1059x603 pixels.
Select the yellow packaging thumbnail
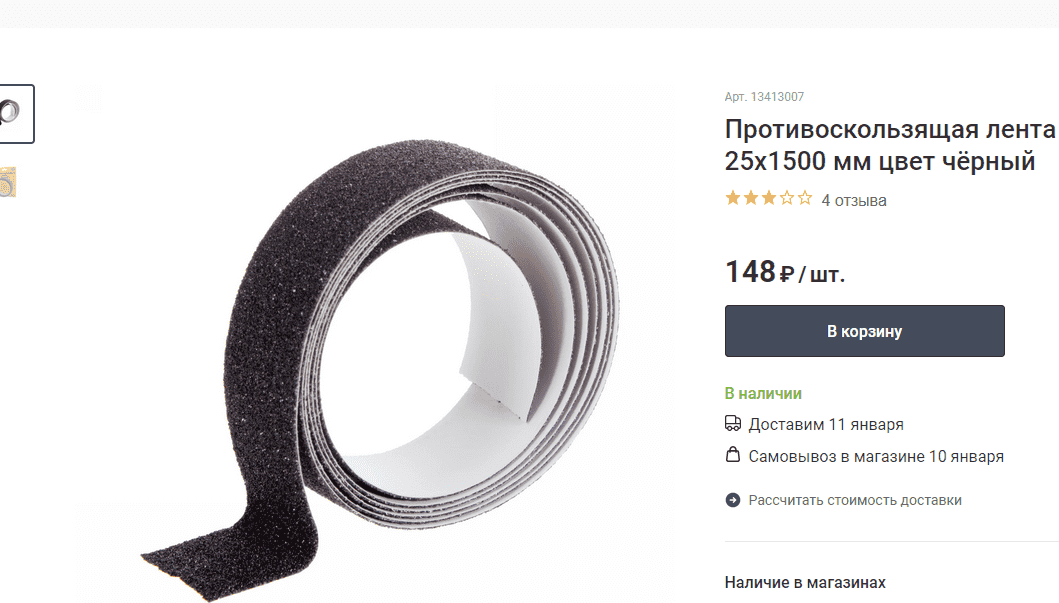coord(7,182)
